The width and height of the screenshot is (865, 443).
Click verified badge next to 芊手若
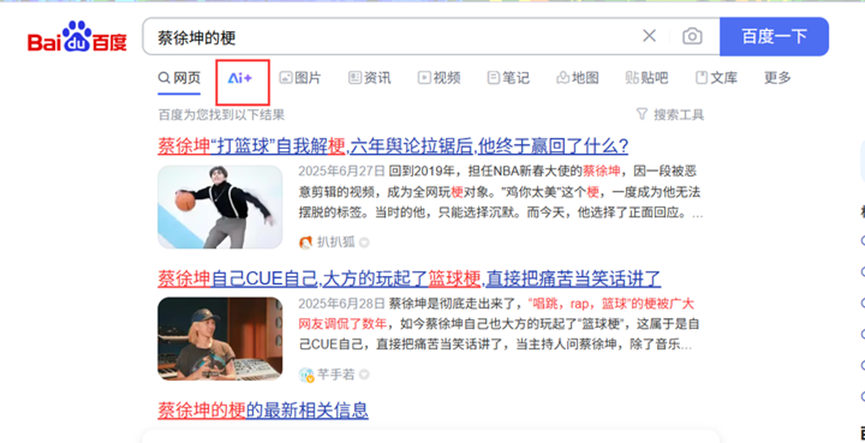tap(364, 375)
